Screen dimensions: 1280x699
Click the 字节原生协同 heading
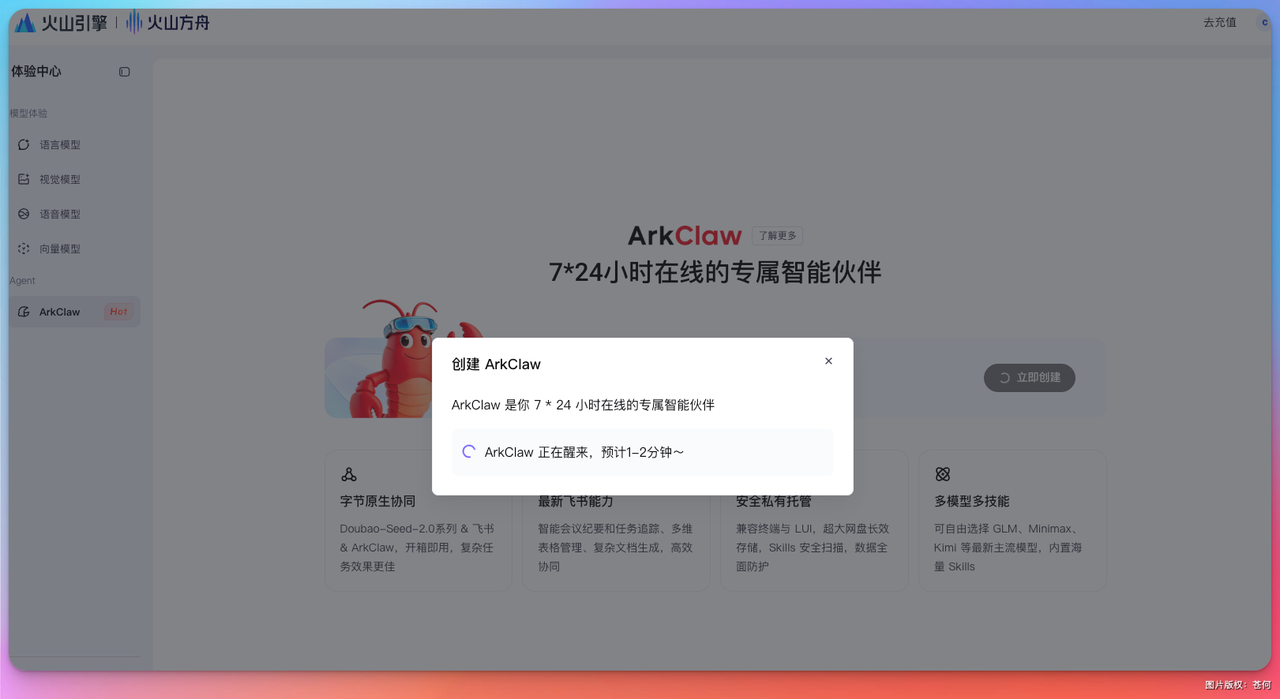[377, 501]
